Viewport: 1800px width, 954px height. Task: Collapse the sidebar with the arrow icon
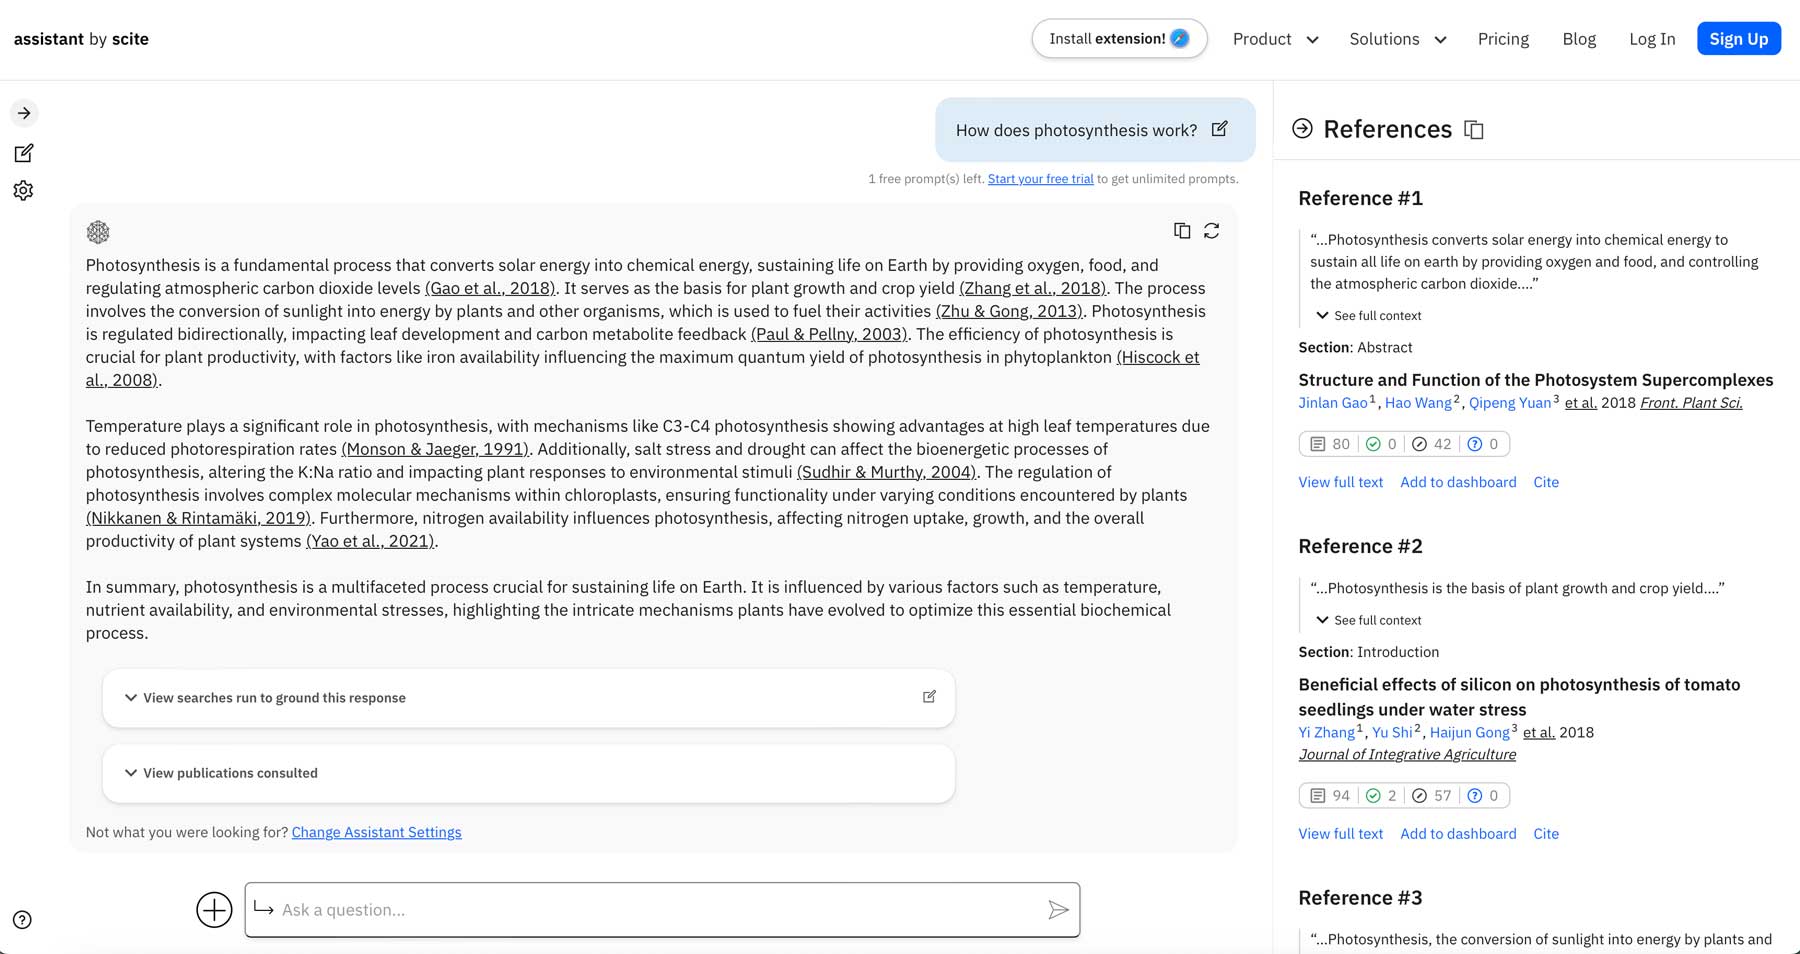tap(23, 113)
